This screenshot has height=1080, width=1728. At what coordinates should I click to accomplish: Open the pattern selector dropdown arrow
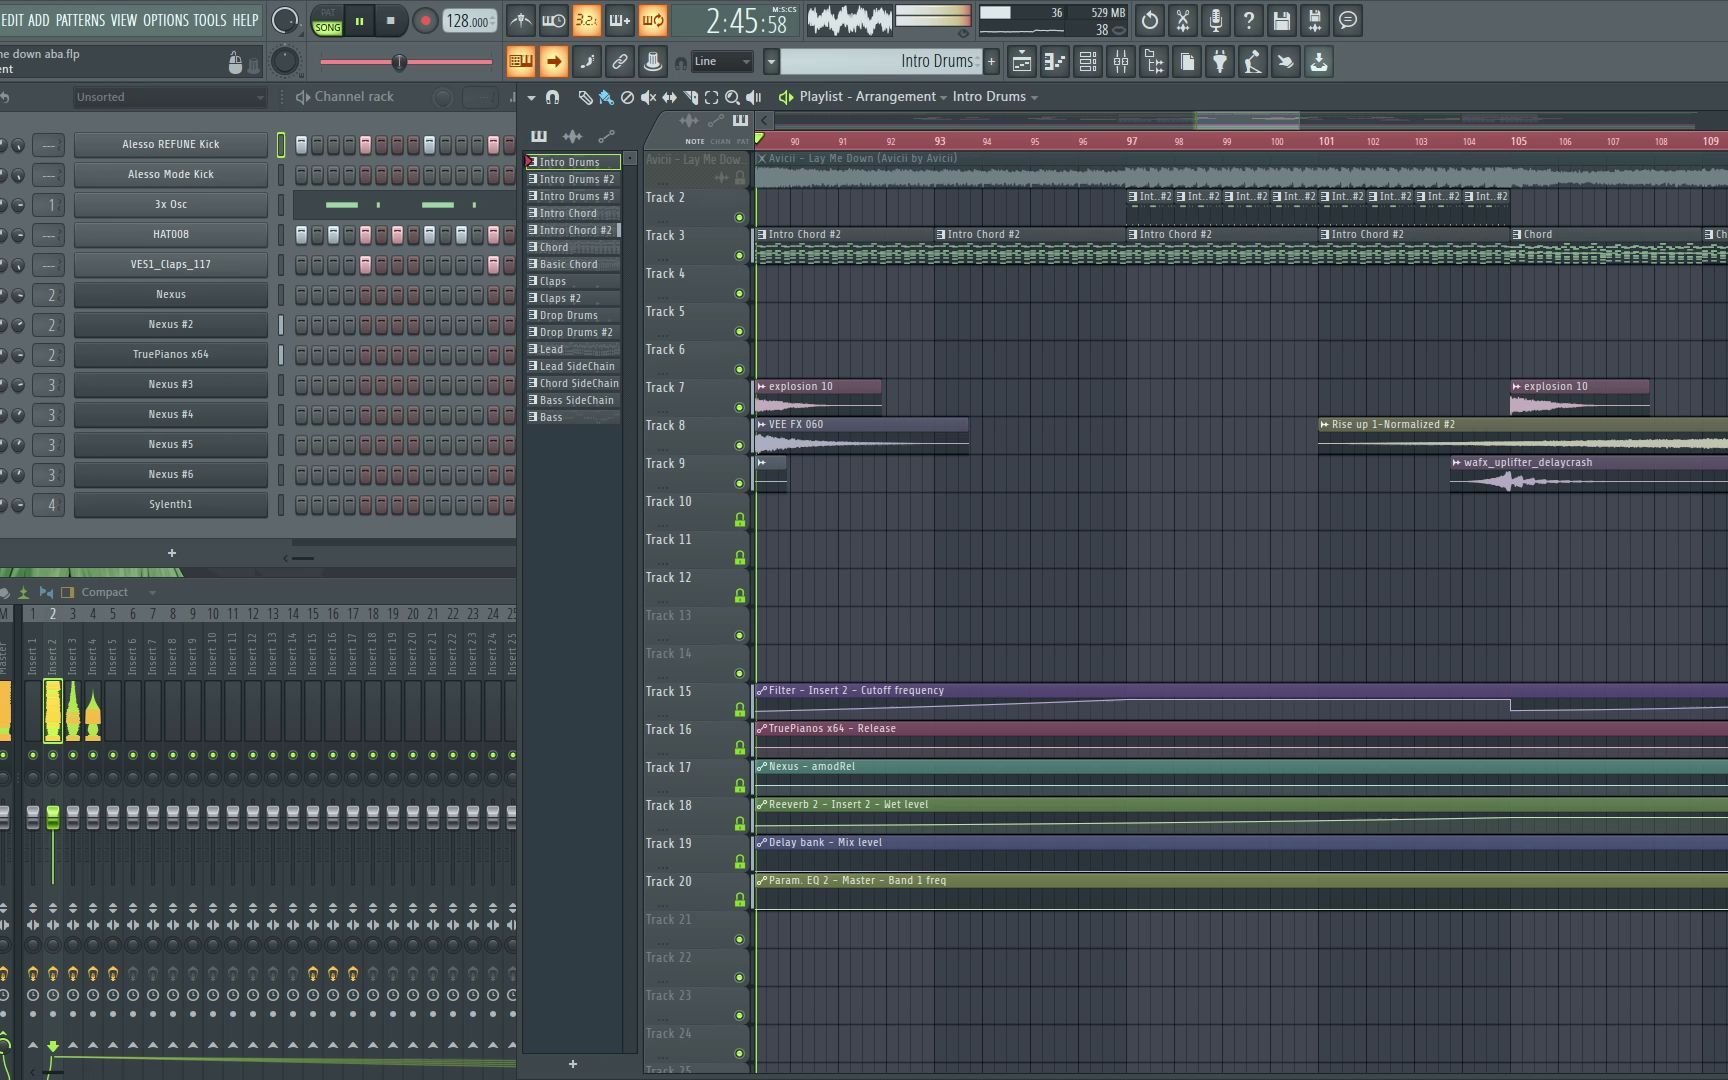click(771, 62)
